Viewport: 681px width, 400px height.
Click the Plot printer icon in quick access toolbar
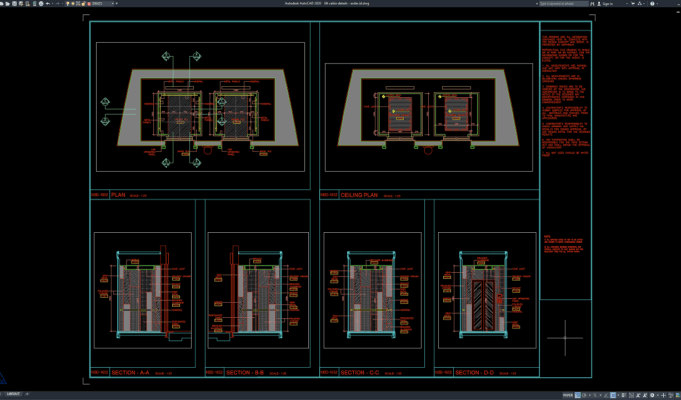[41, 3]
